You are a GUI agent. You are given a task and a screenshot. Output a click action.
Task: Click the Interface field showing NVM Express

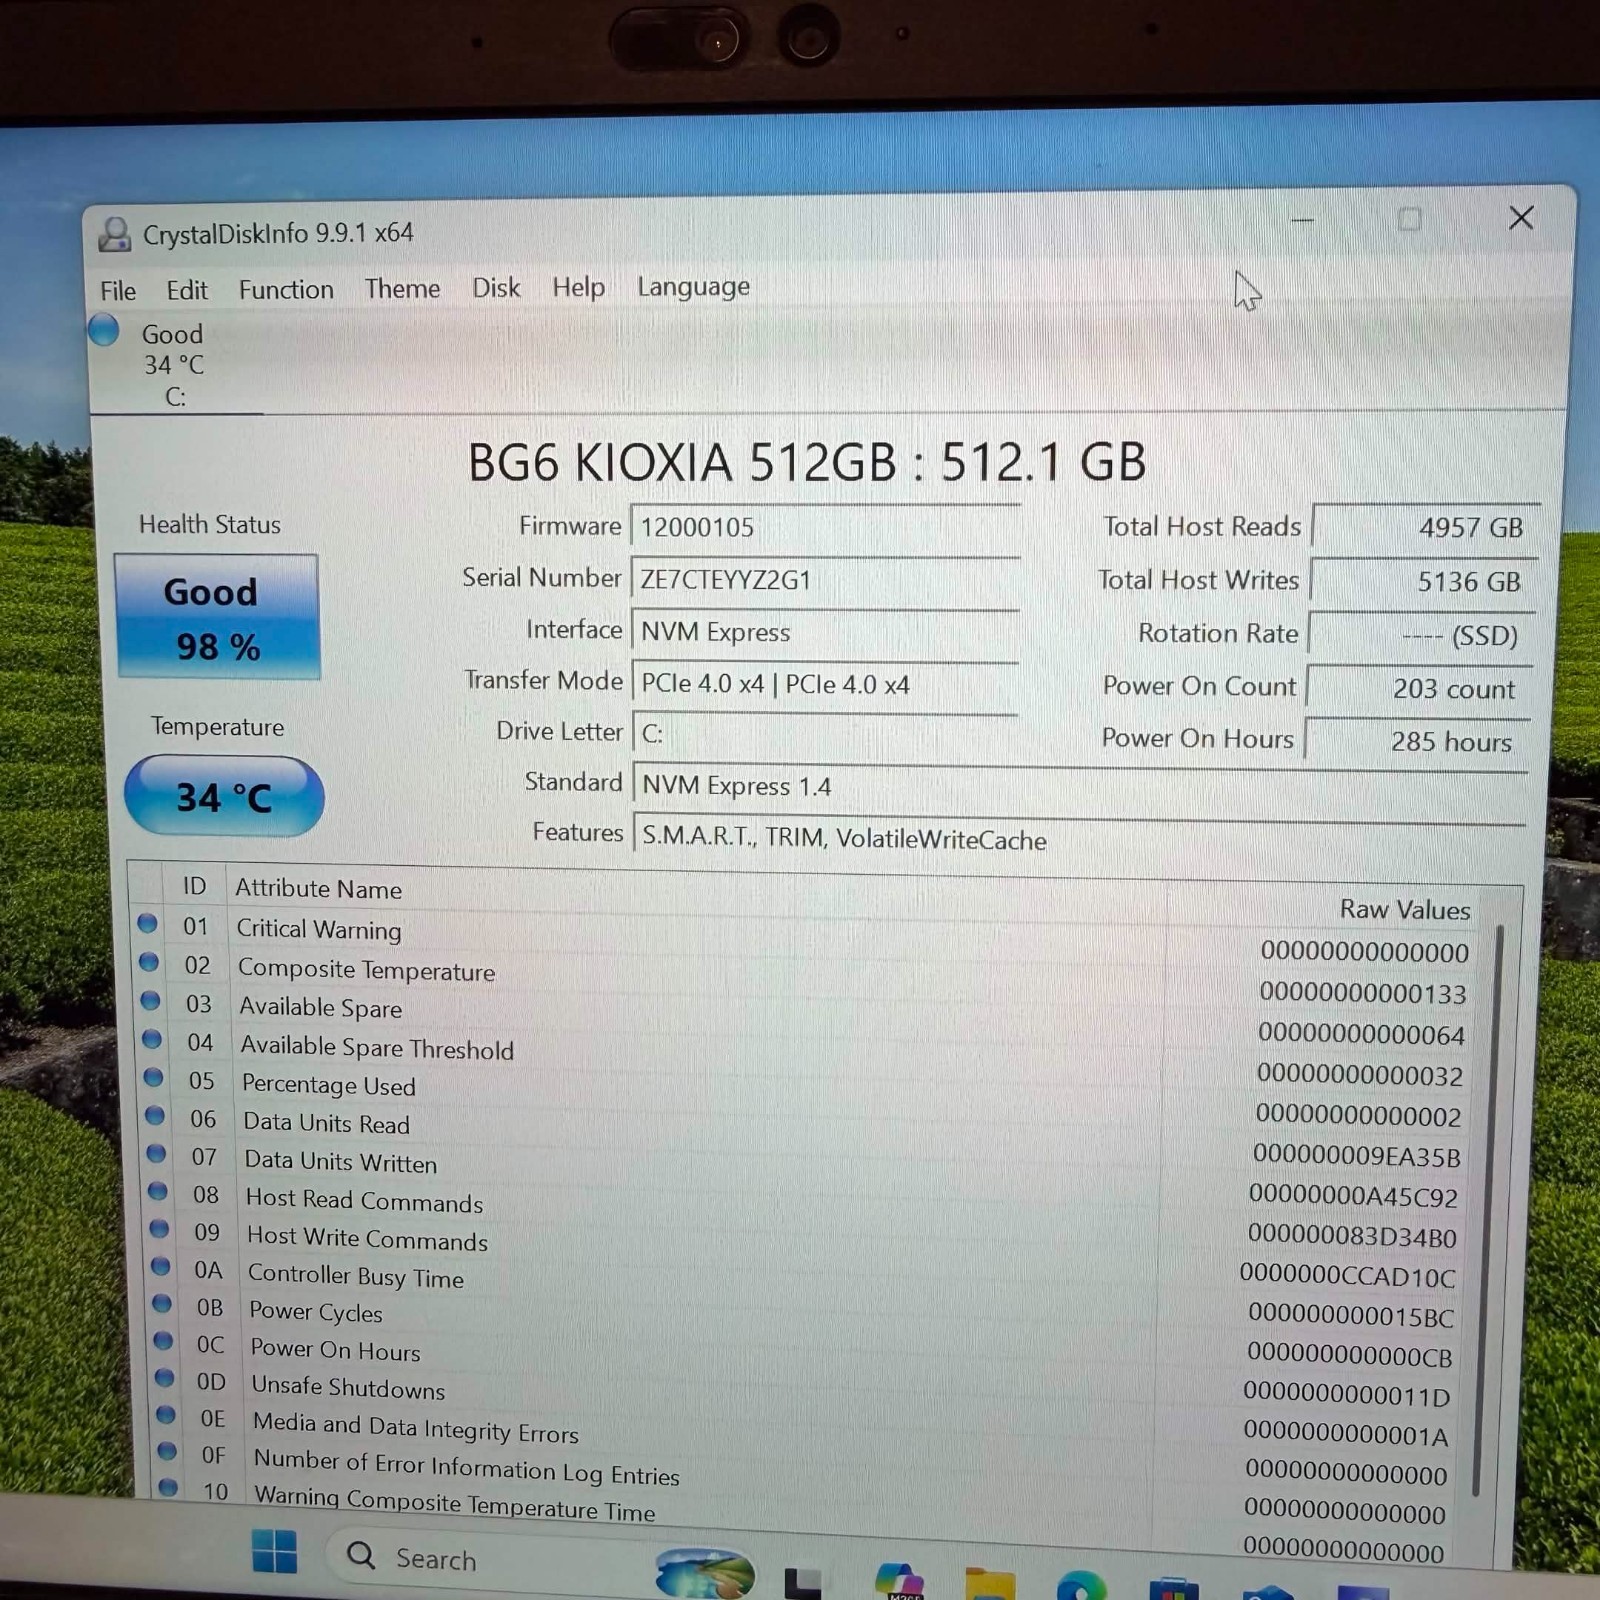pyautogui.click(x=825, y=631)
